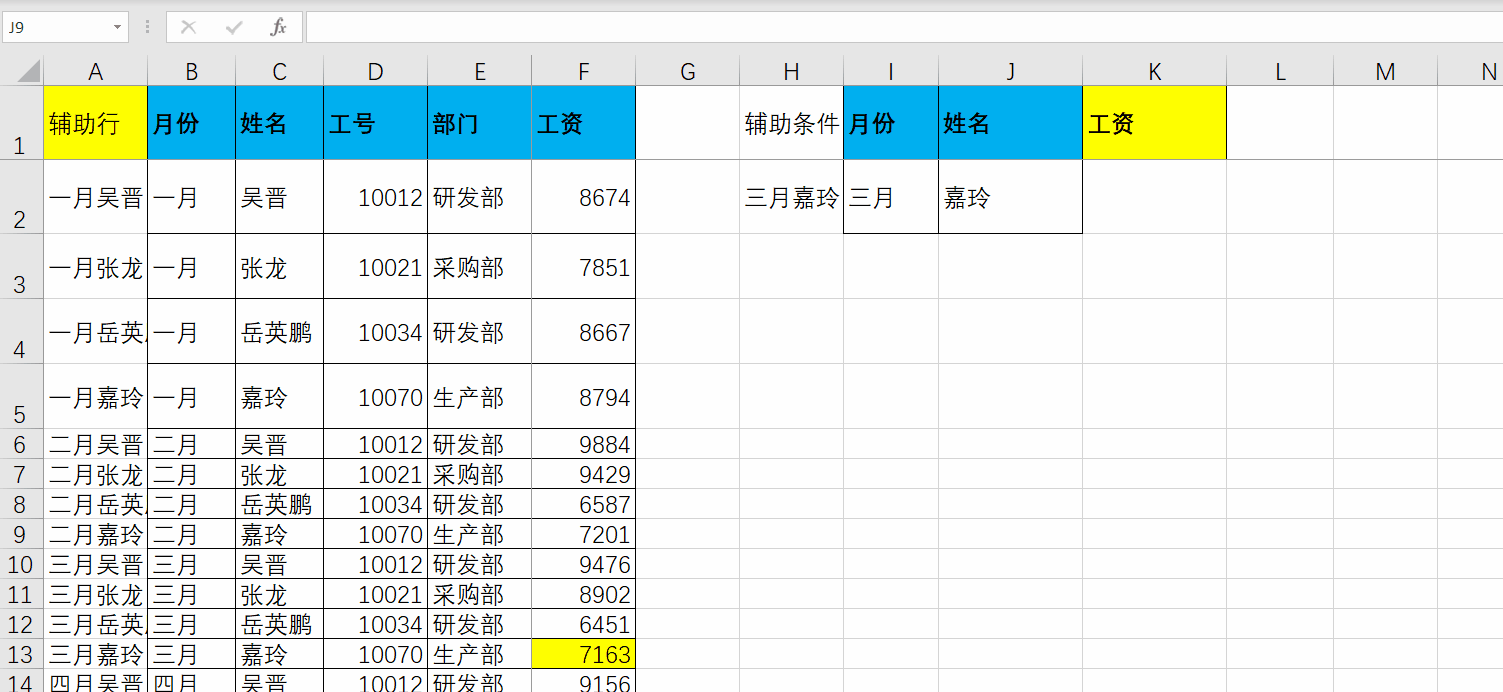The width and height of the screenshot is (1503, 692).
Task: Select row 13 by clicking its row number
Action: pyautogui.click(x=22, y=654)
